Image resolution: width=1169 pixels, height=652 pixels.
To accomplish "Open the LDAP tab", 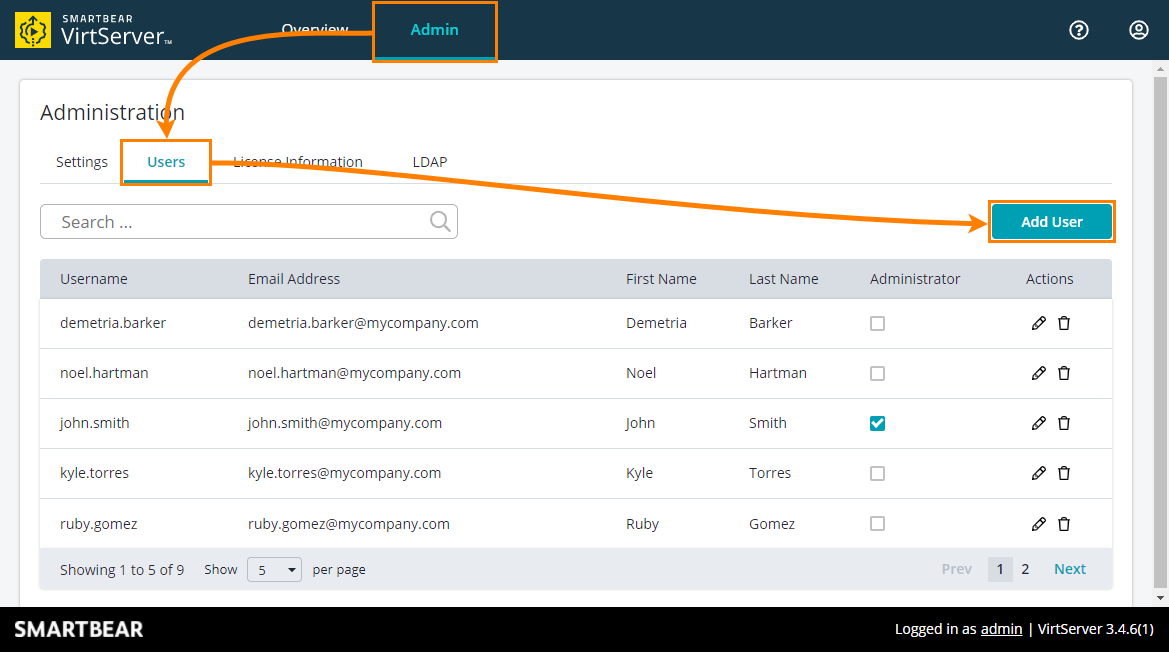I will [x=429, y=161].
